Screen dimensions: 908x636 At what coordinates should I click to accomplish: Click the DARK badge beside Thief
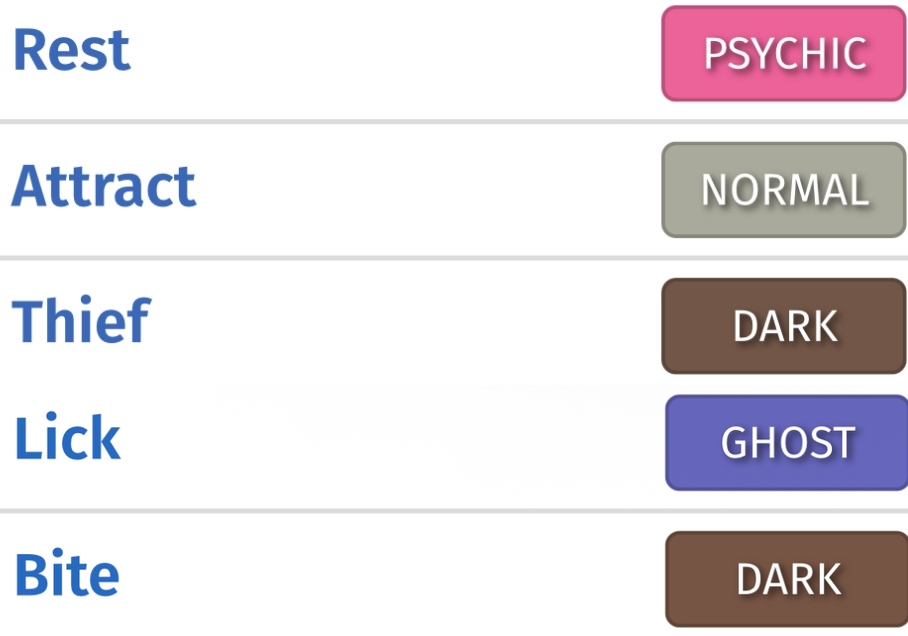(x=784, y=326)
